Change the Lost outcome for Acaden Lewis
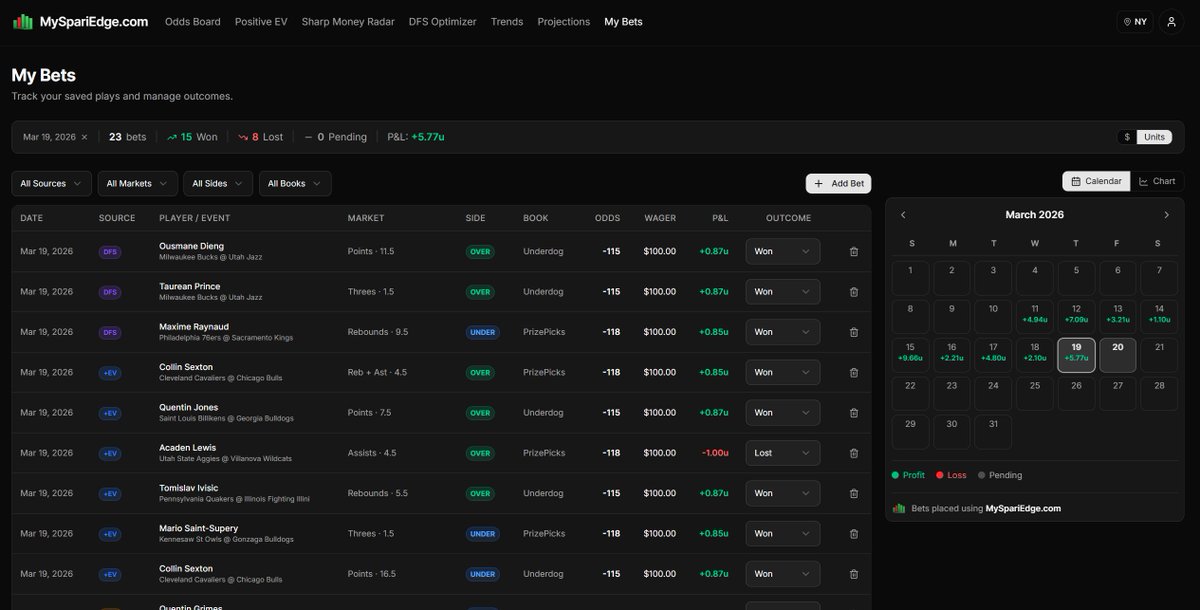The width and height of the screenshot is (1200, 610). 783,453
